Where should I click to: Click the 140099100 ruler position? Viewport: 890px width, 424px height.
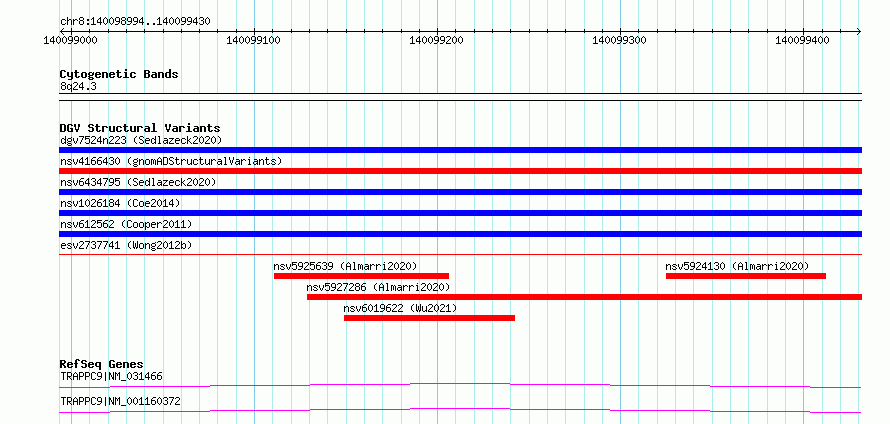pyautogui.click(x=253, y=40)
